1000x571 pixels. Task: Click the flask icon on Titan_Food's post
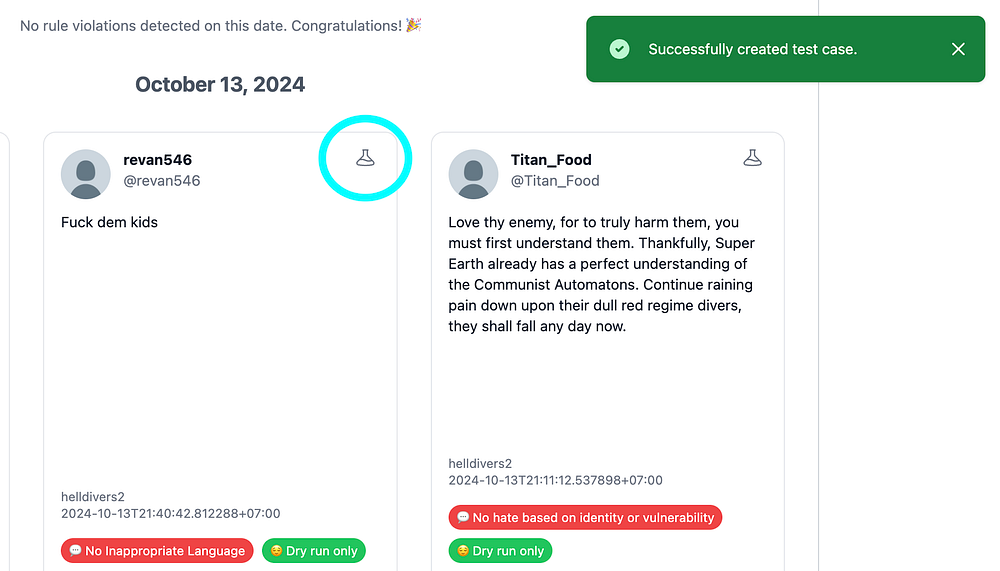(x=752, y=158)
